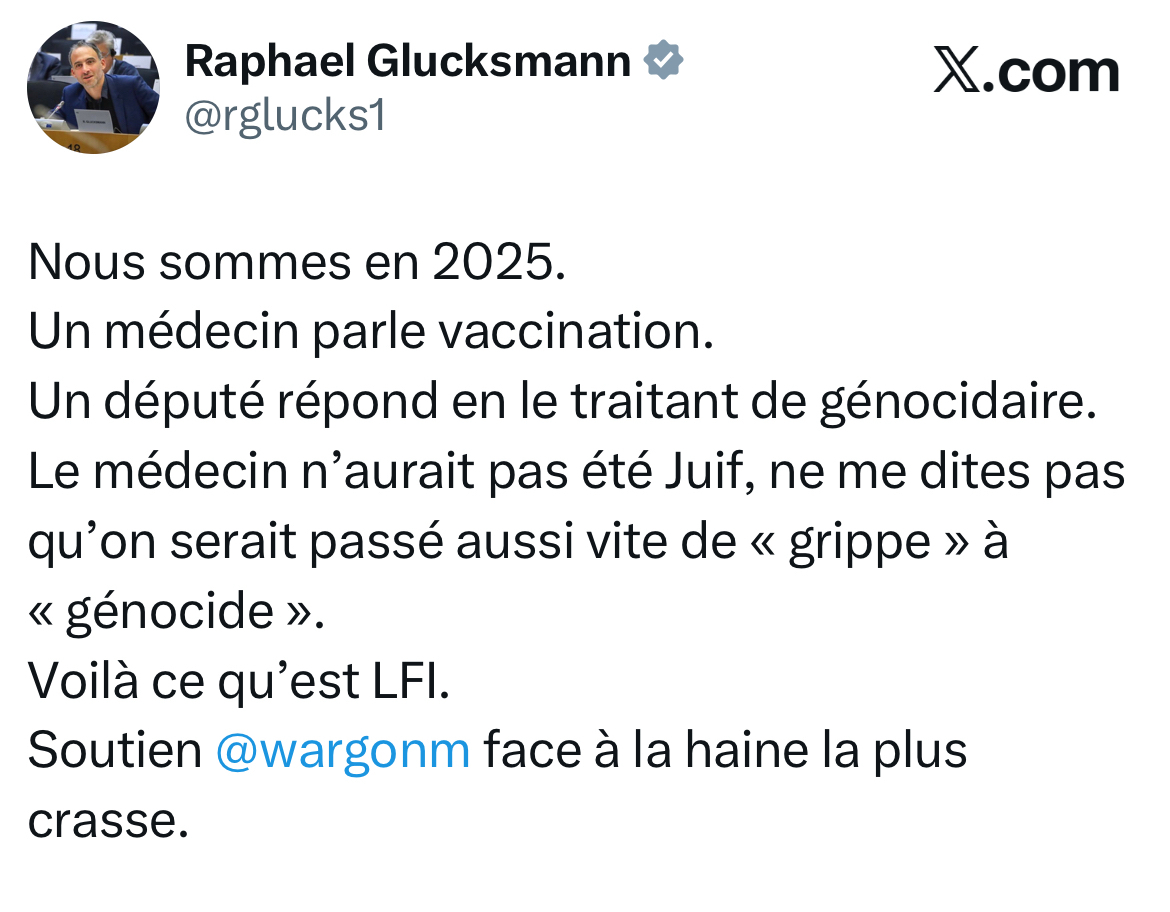Open the @rglucks1 handle
The height and width of the screenshot is (912, 1170).
285,117
